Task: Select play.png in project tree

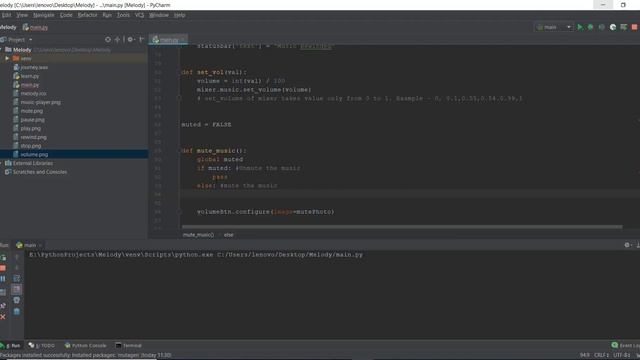Action: [x=27, y=129]
